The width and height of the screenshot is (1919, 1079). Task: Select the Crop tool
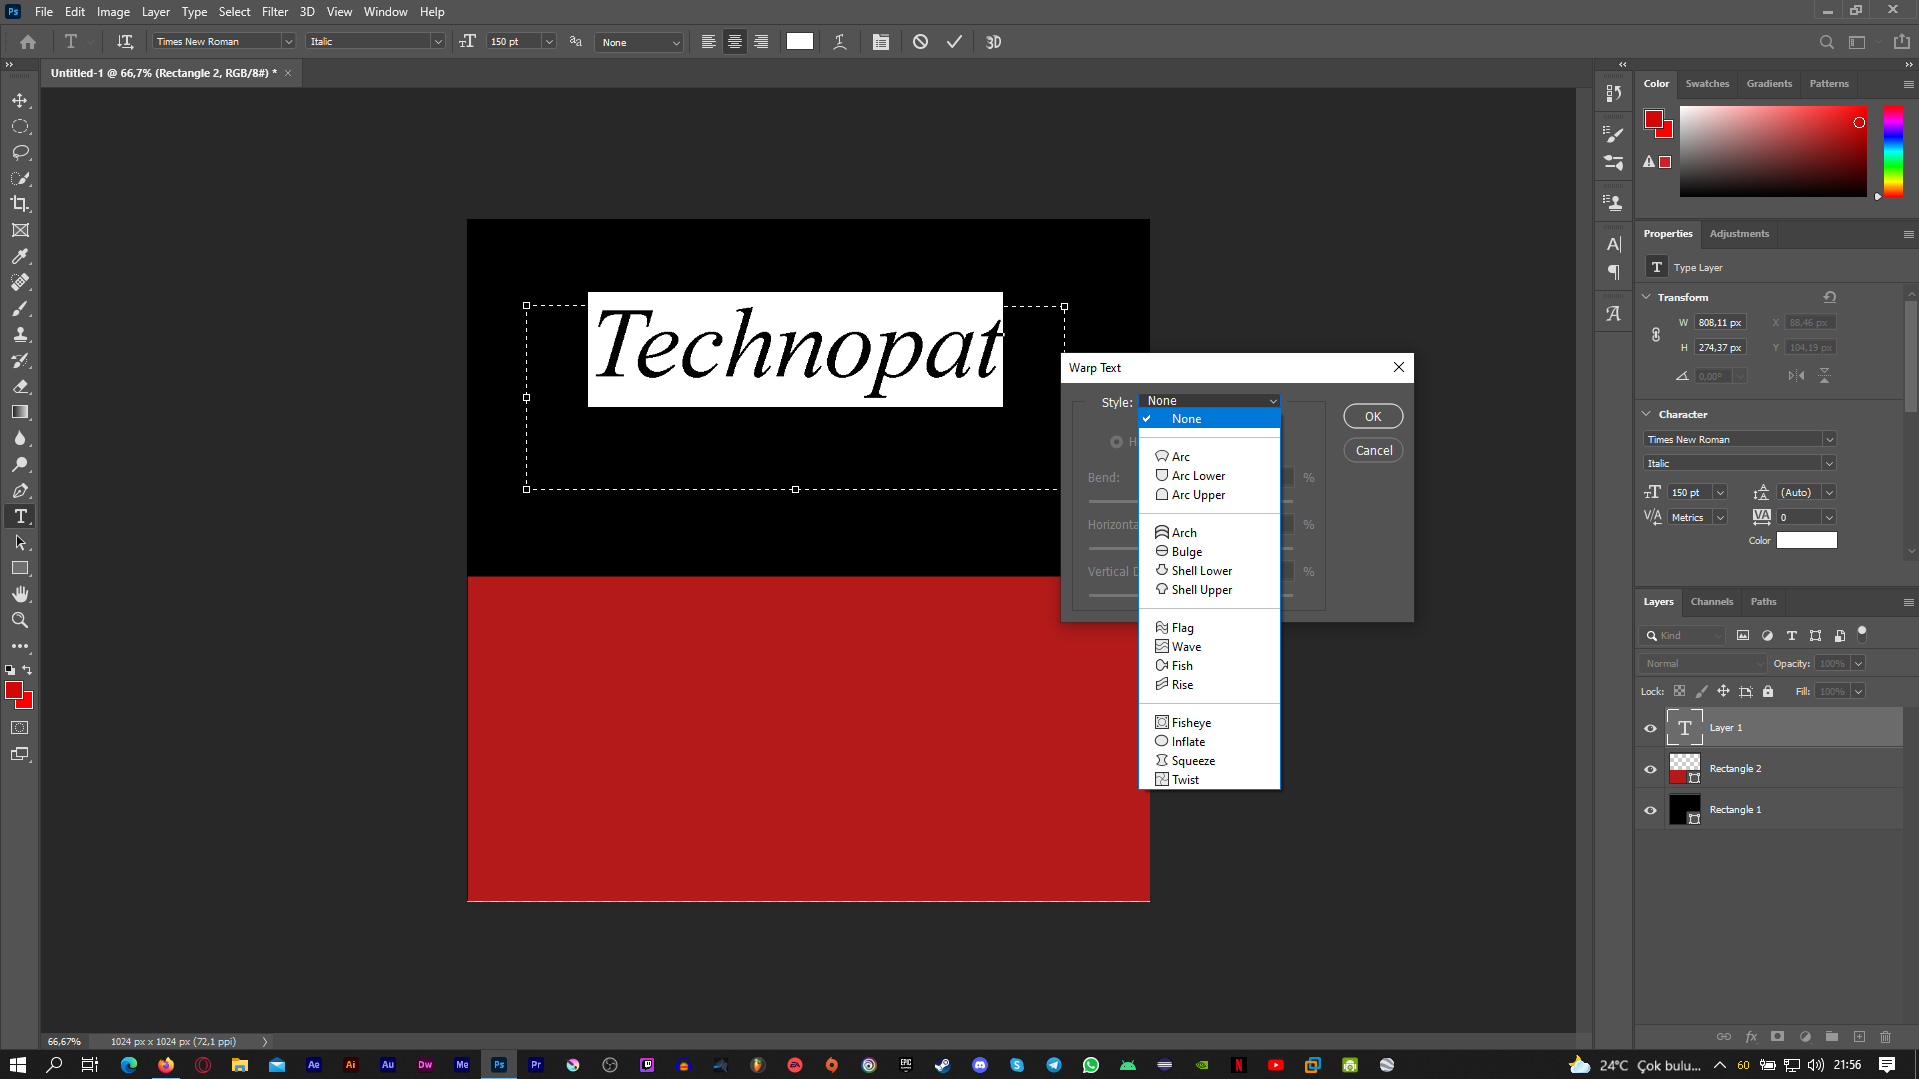click(x=20, y=204)
